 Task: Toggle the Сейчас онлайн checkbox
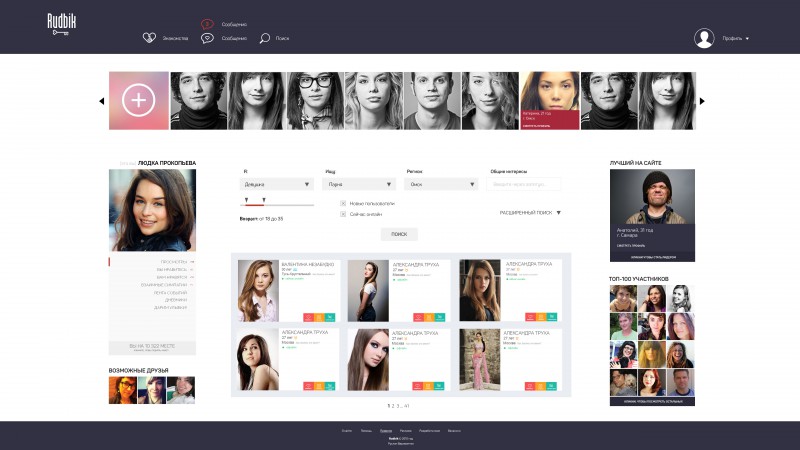click(343, 214)
